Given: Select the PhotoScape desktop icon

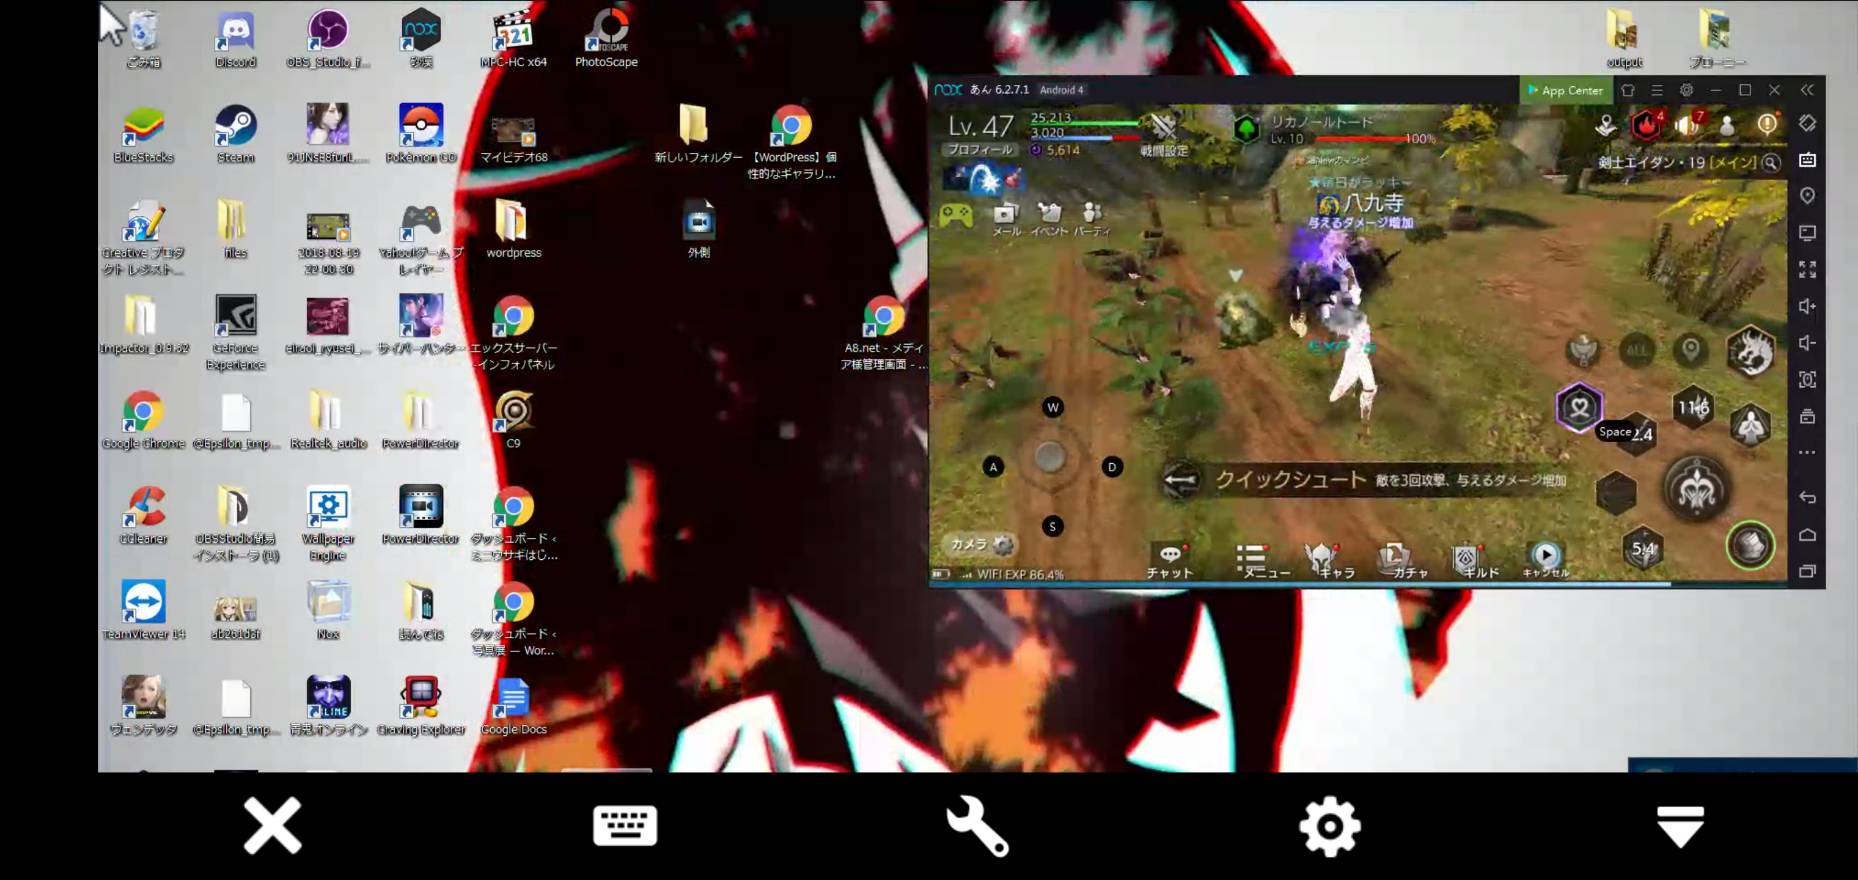Looking at the screenshot, I should 606,40.
